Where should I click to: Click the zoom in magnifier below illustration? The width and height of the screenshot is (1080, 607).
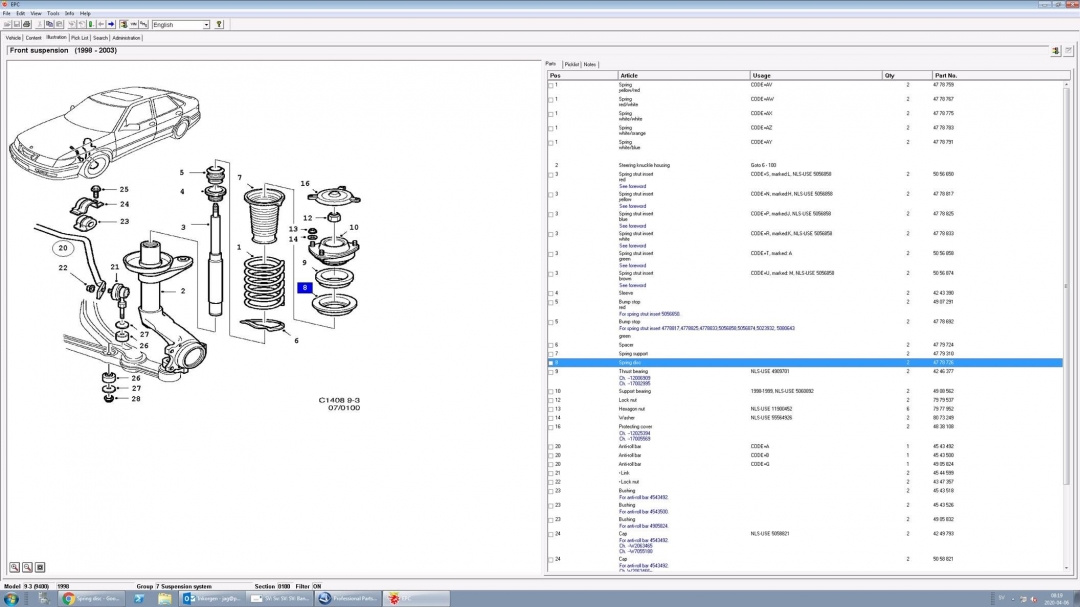coord(15,567)
